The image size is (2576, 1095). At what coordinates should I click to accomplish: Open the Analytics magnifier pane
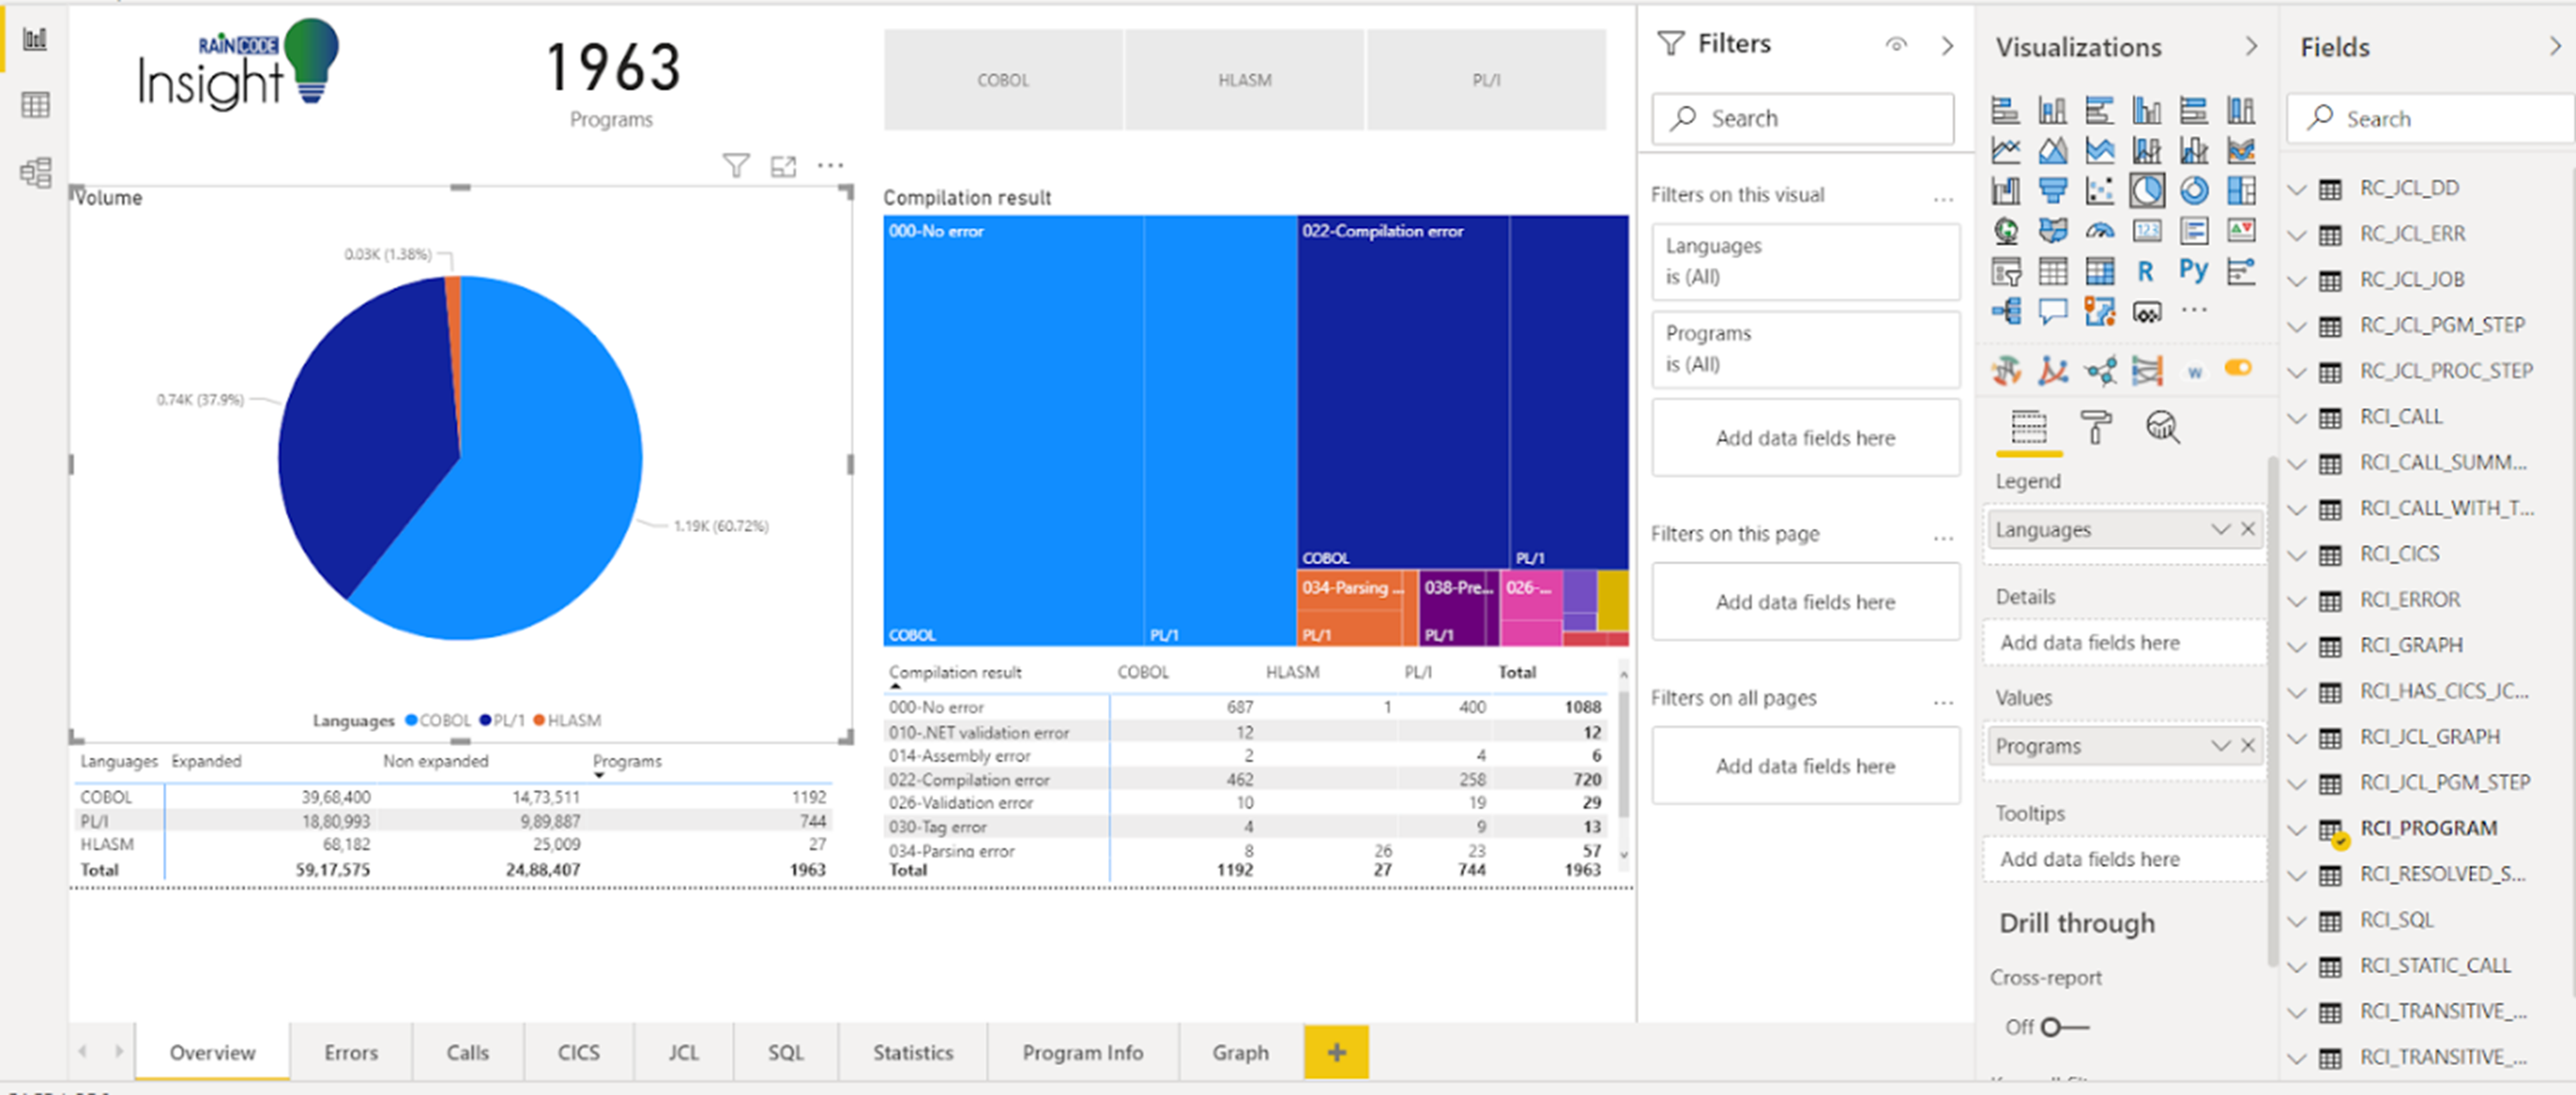tap(2162, 427)
